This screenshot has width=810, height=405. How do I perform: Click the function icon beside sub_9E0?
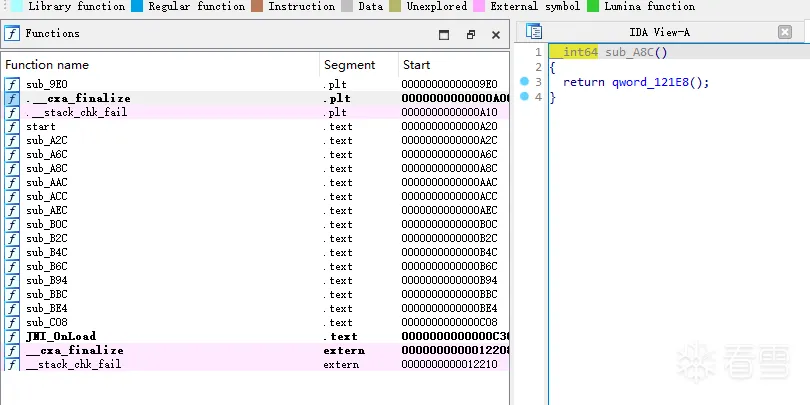pos(12,84)
